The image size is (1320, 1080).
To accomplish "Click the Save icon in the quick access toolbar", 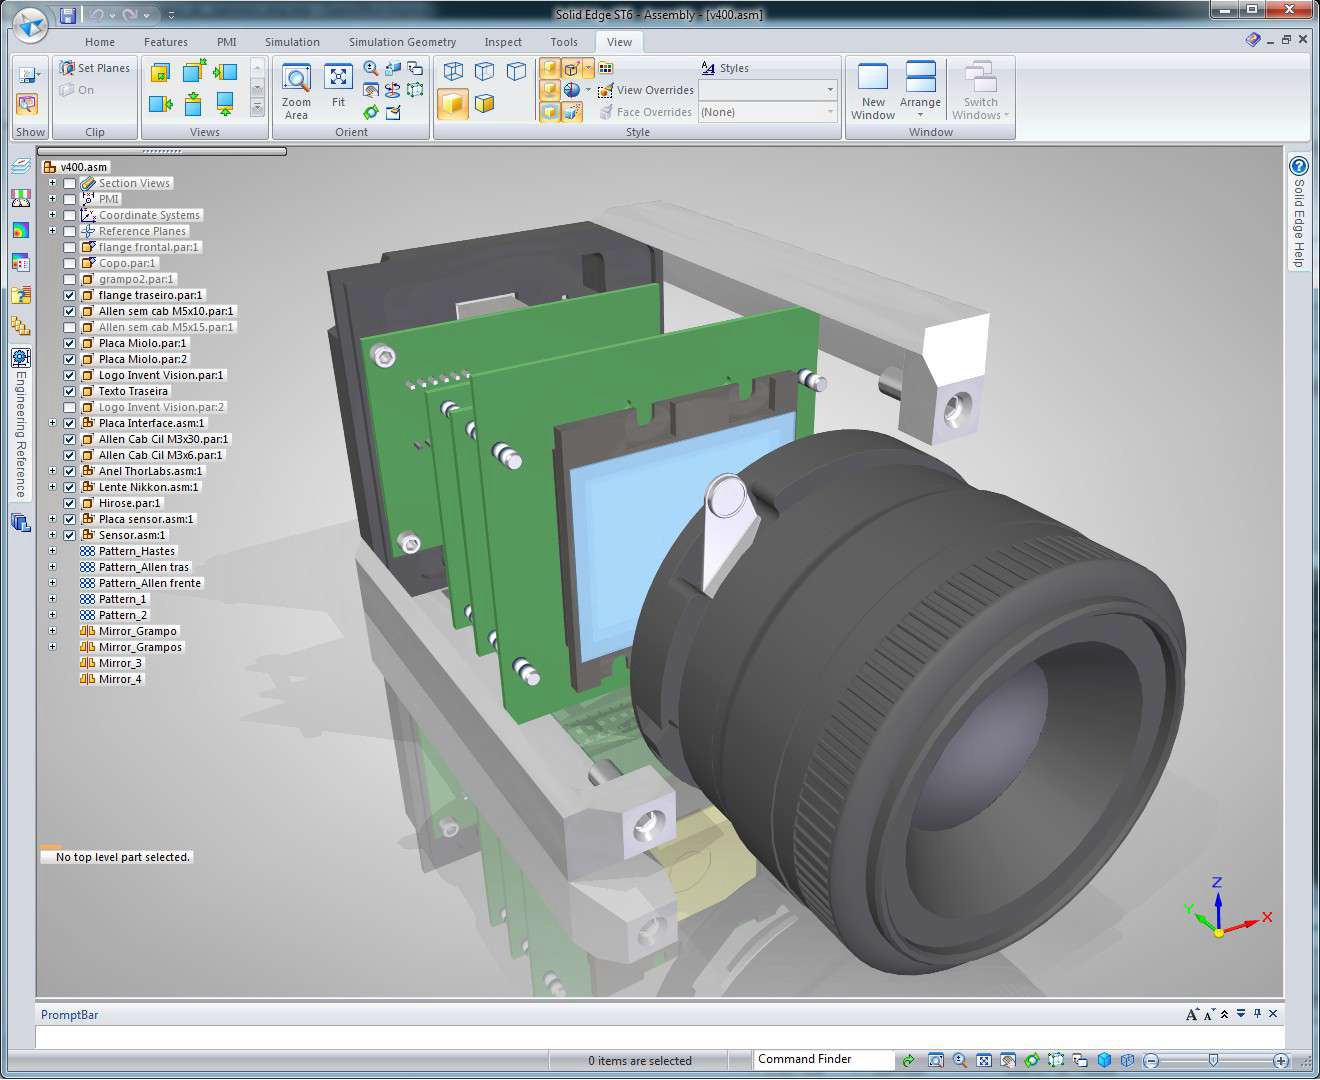I will pos(67,15).
